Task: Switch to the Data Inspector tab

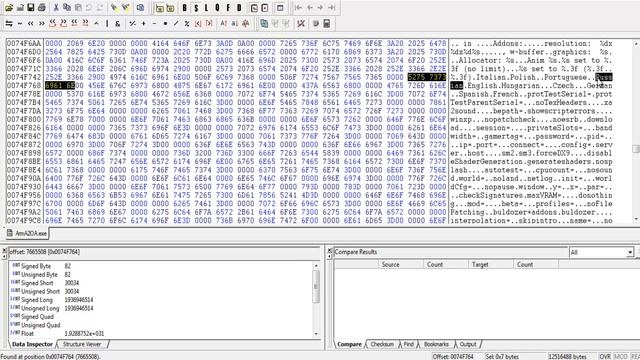Action: pos(32,344)
